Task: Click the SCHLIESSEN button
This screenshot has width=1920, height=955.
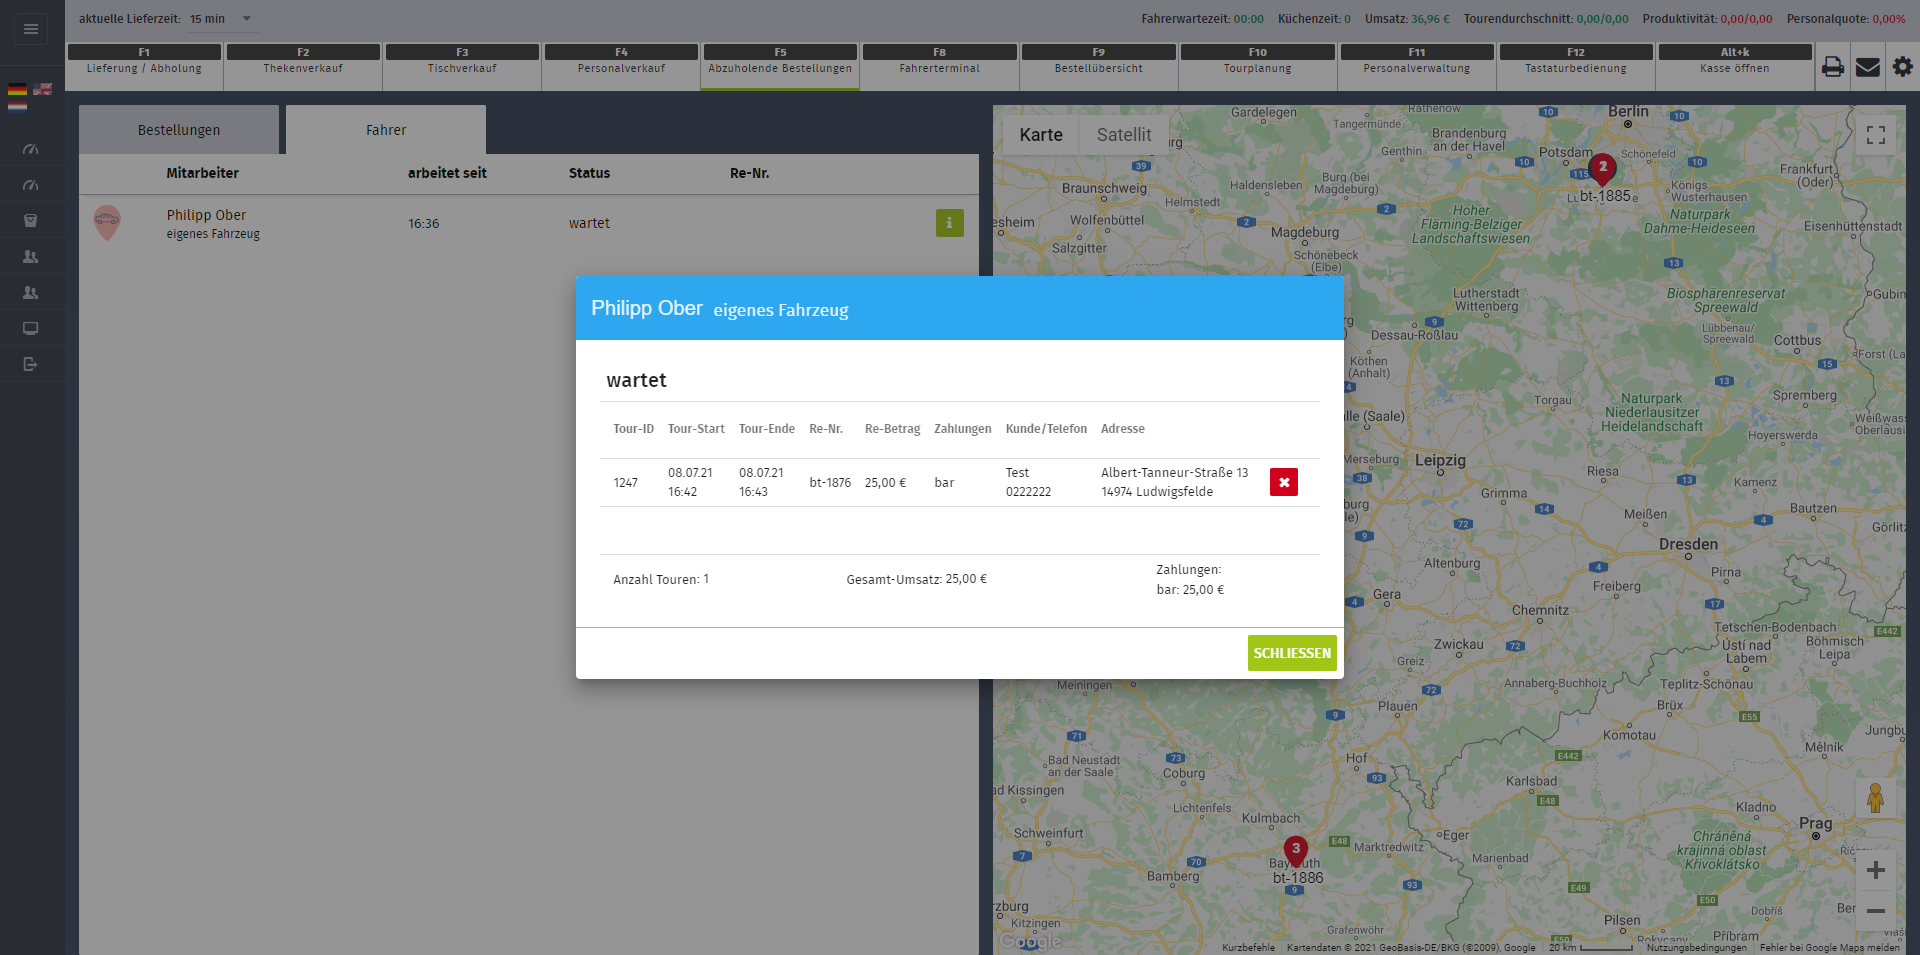Action: pos(1292,653)
